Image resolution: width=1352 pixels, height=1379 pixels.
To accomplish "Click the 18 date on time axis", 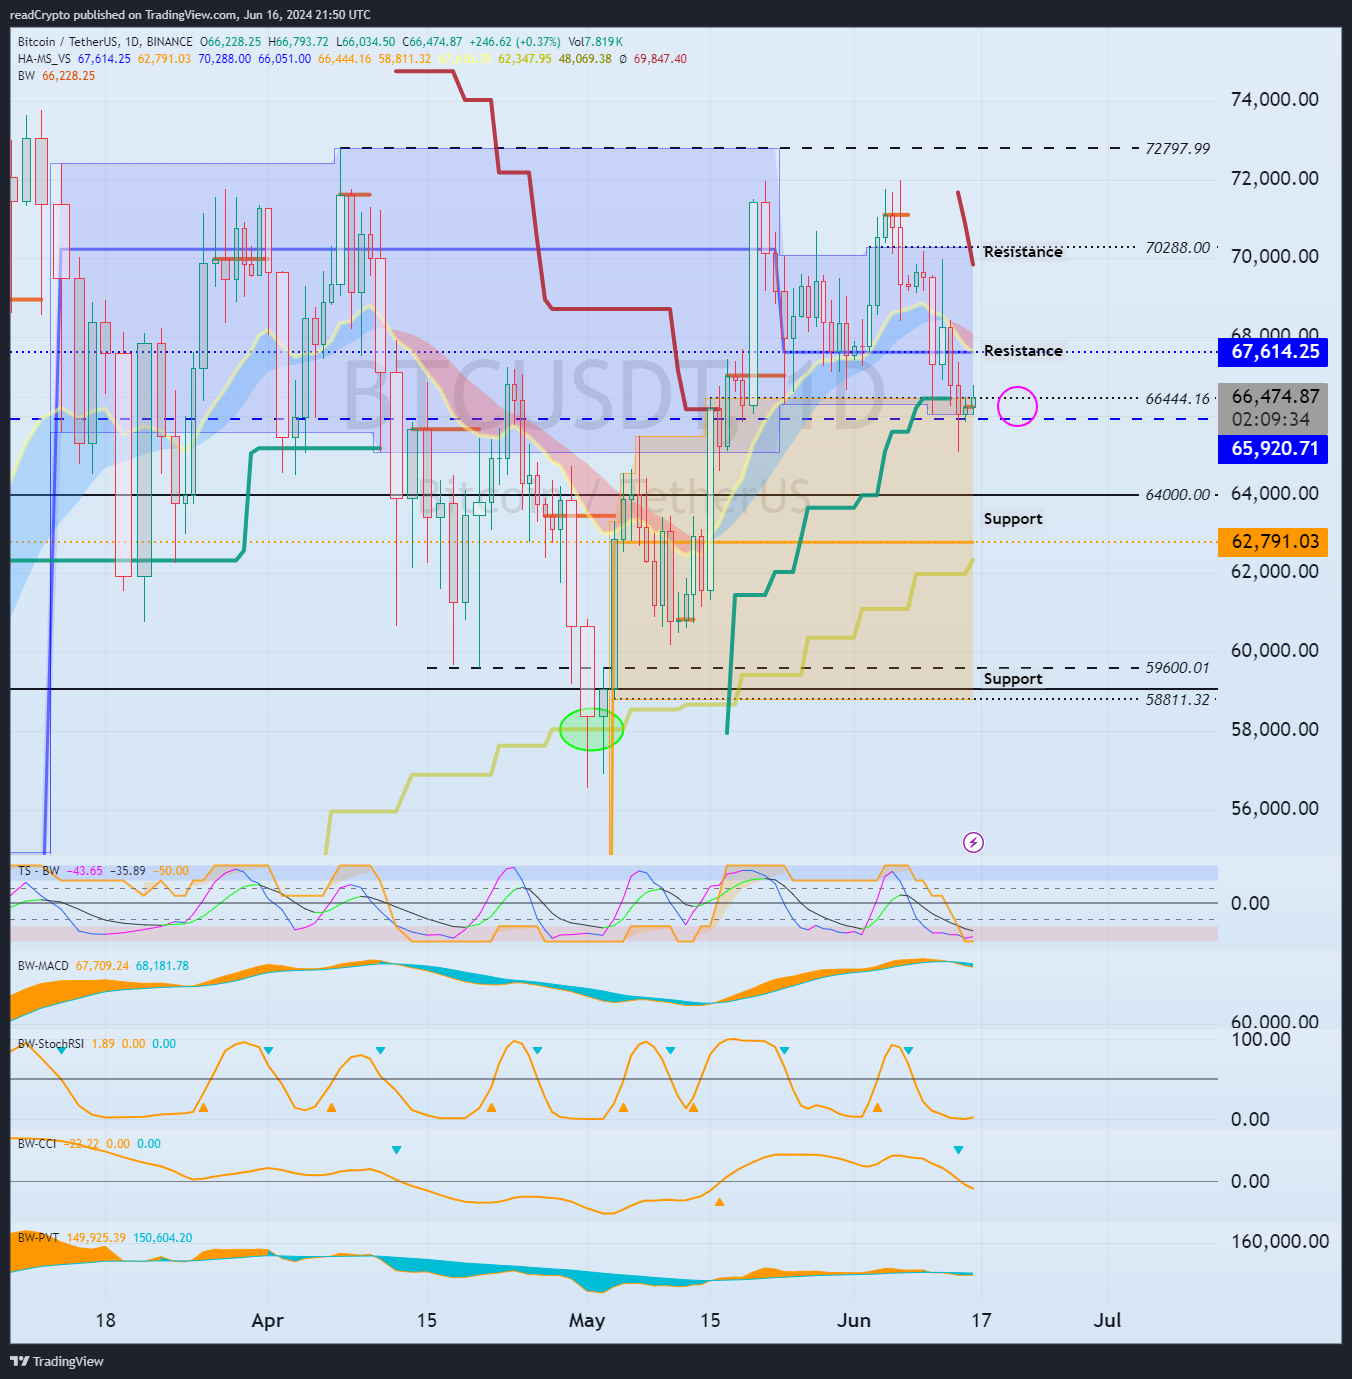I will click(105, 1320).
